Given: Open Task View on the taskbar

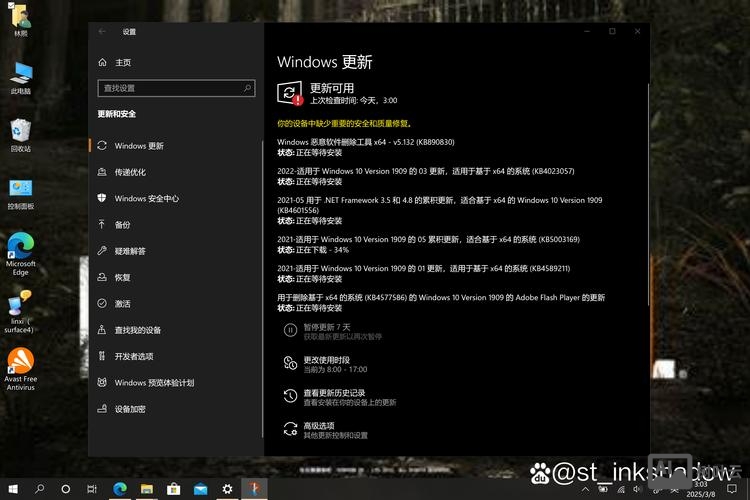Looking at the screenshot, I should coord(92,489).
